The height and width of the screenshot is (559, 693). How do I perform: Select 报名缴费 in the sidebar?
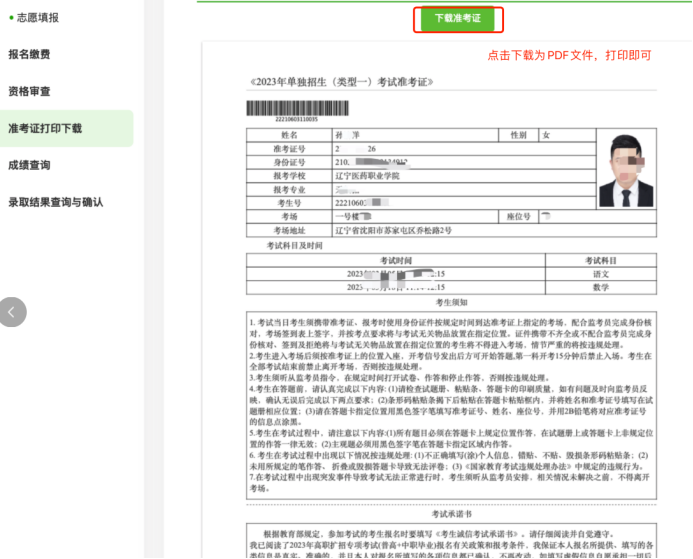point(29,54)
